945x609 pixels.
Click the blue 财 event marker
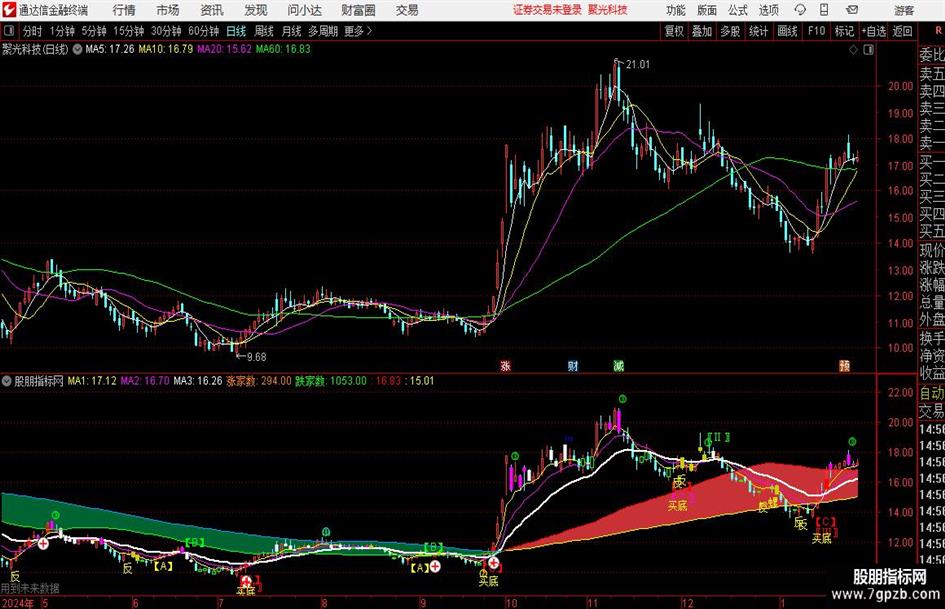pyautogui.click(x=573, y=366)
